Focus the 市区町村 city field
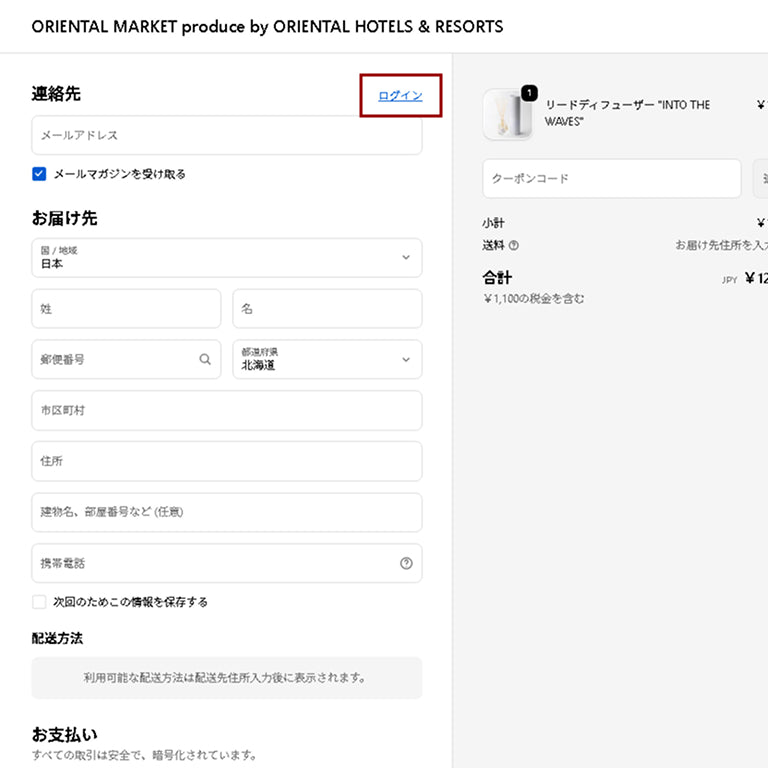Viewport: 768px width, 768px height. [x=226, y=411]
